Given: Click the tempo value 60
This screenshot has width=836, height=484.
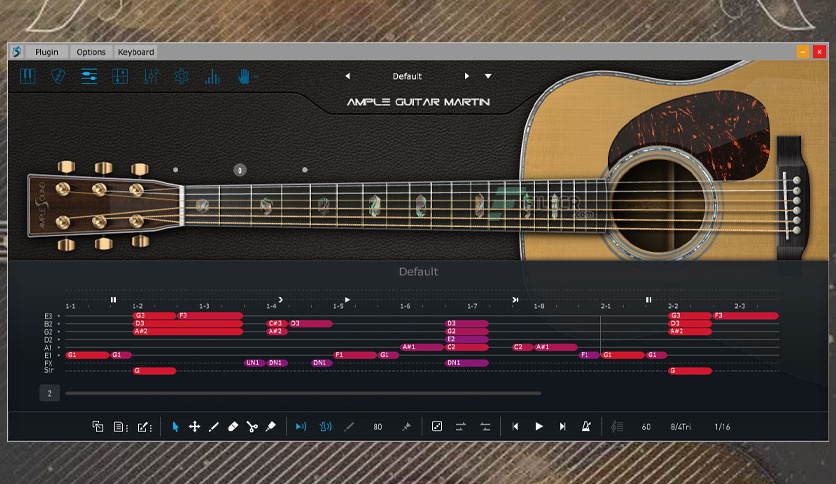Looking at the screenshot, I should pyautogui.click(x=646, y=427).
